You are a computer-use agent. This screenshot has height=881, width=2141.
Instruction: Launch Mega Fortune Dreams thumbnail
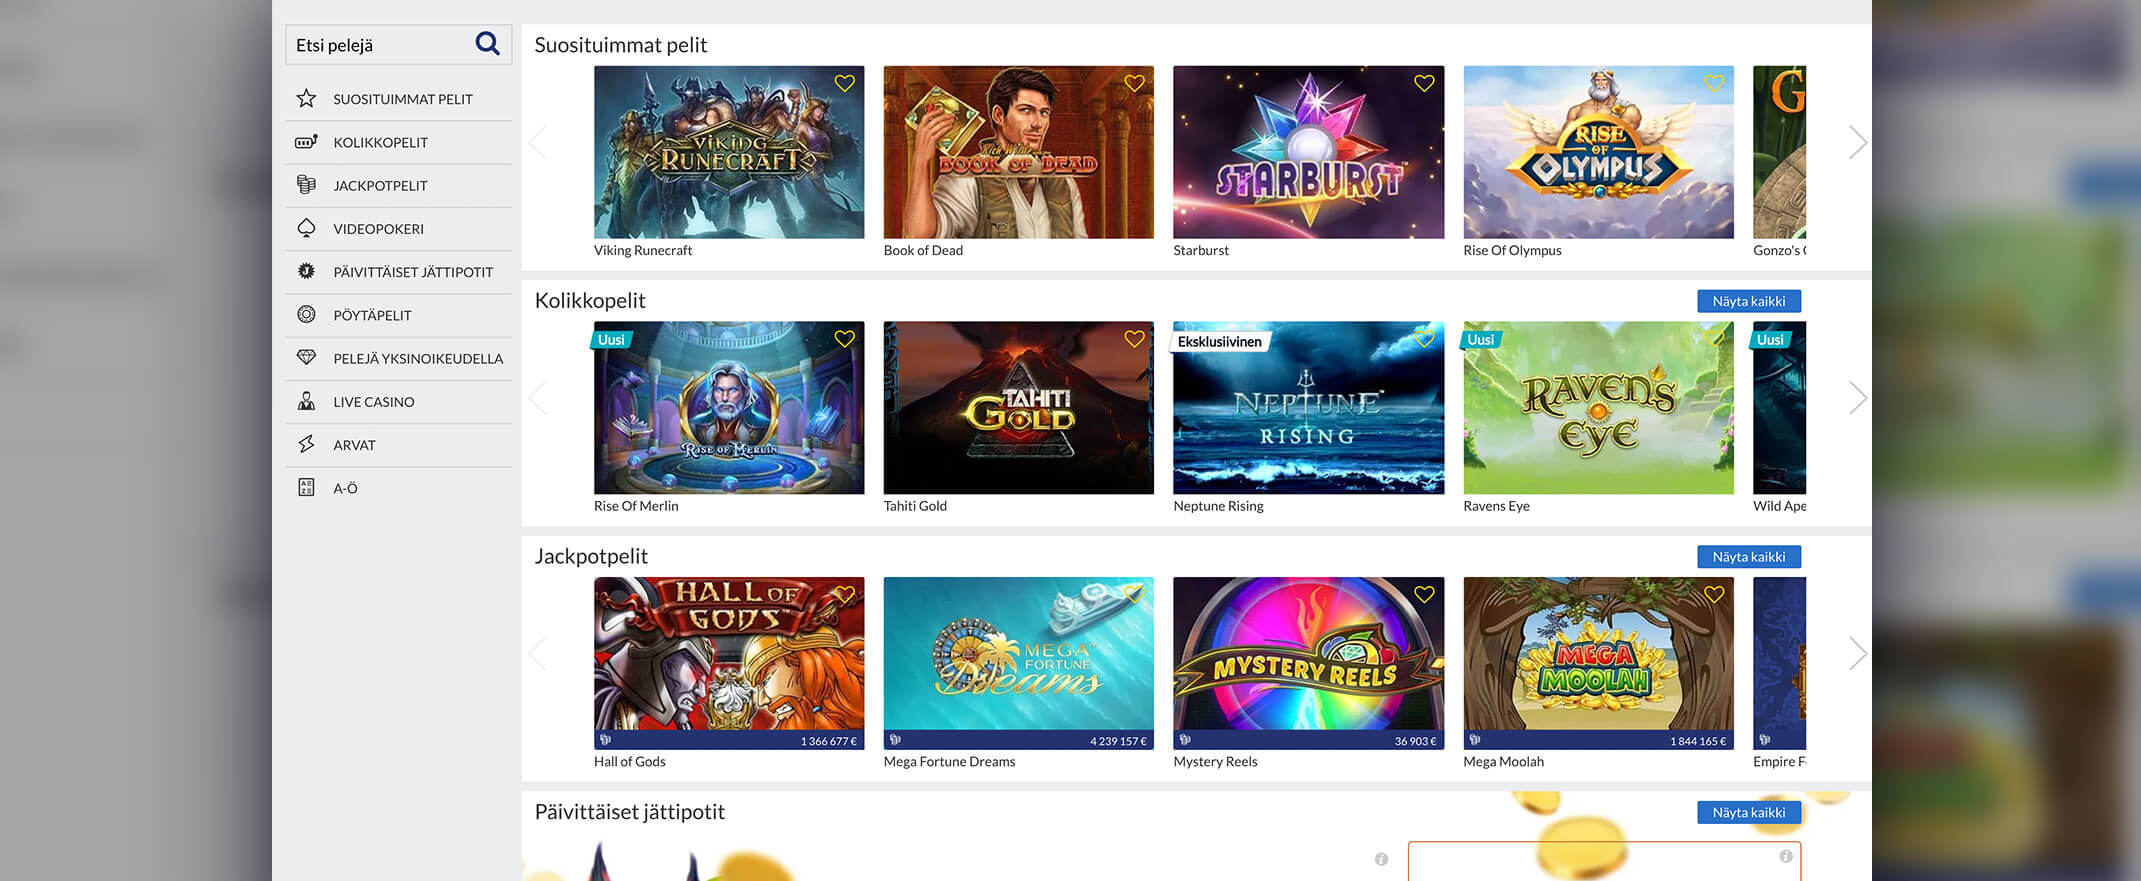(x=1018, y=663)
